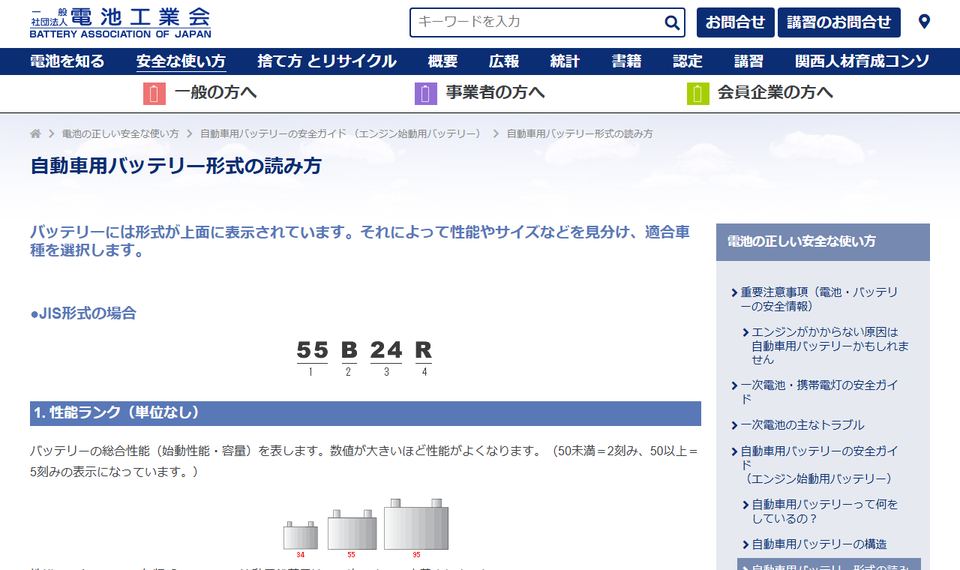Viewport: 960px width, 570px height.
Task: Open the 電池を知る menu
Action: pos(67,61)
